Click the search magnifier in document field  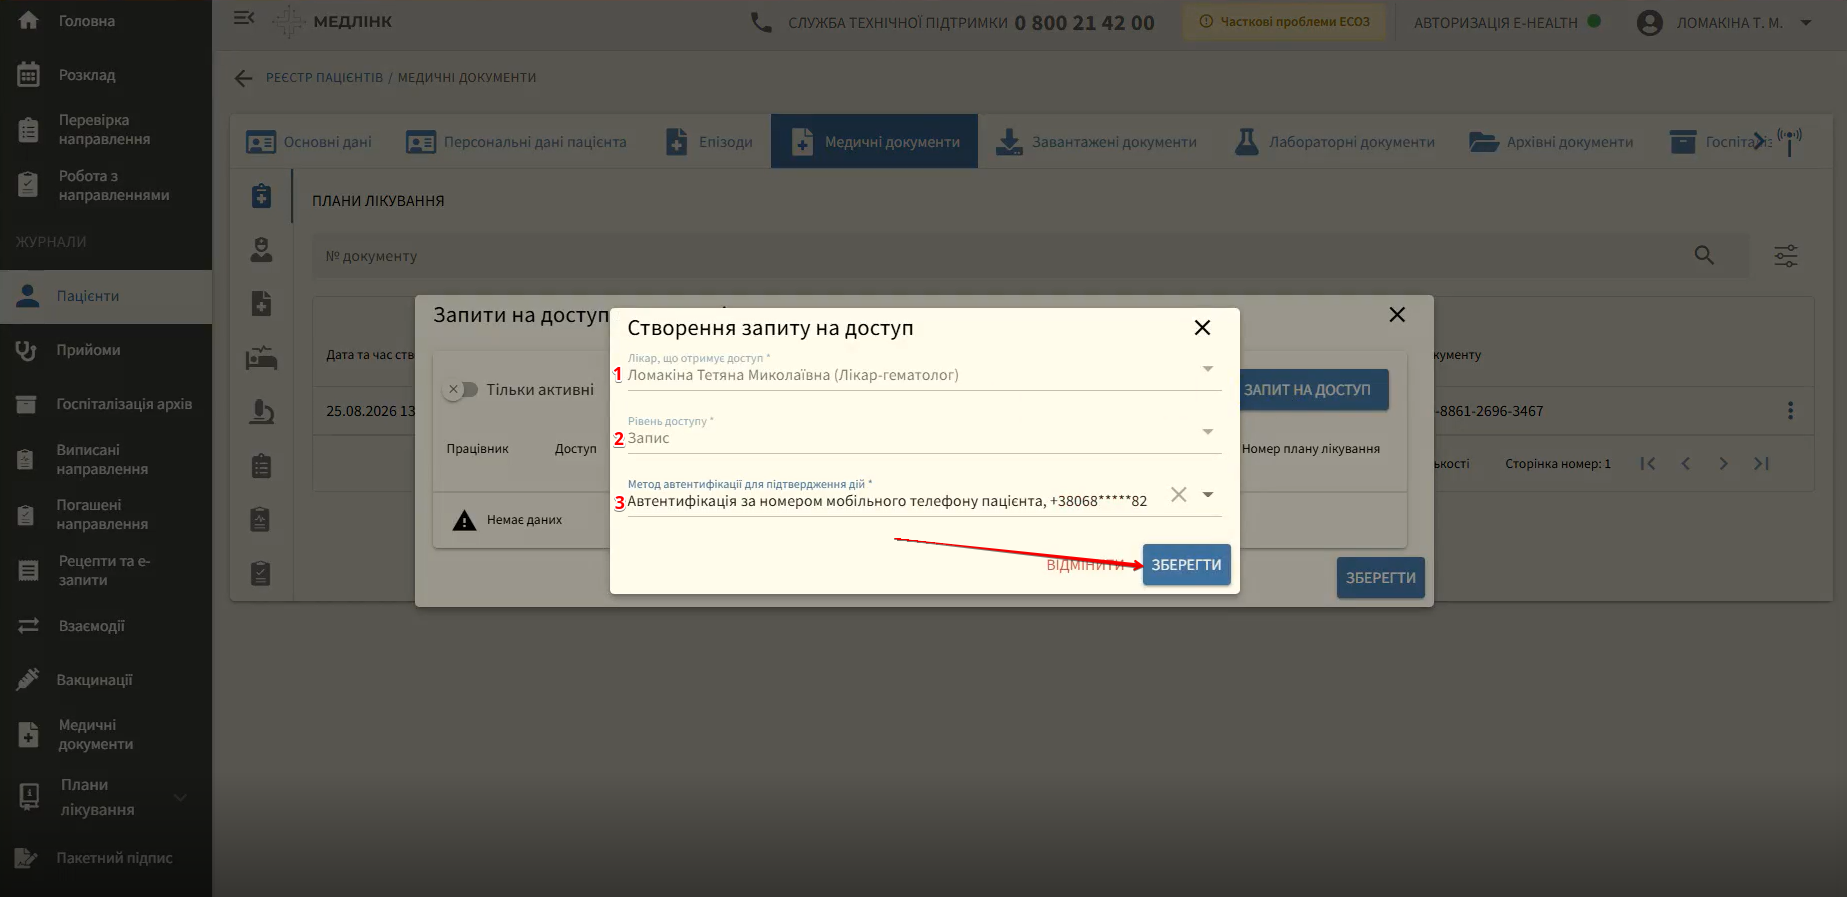1705,256
